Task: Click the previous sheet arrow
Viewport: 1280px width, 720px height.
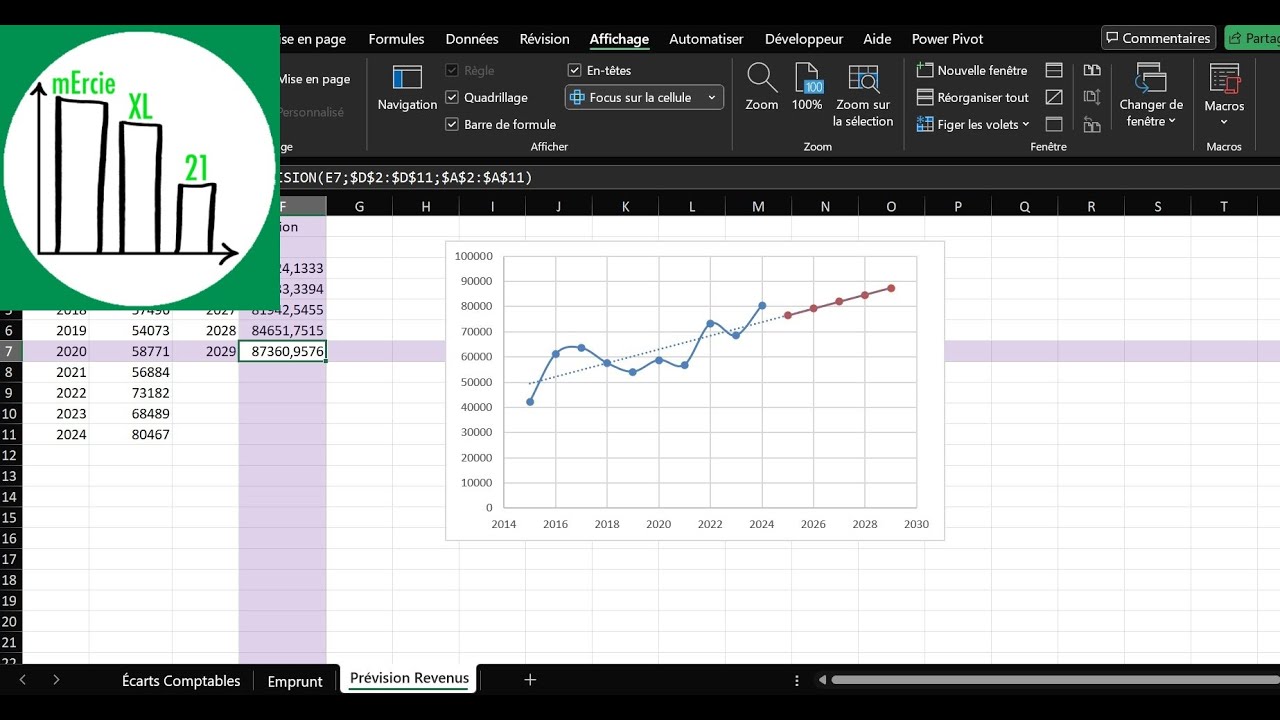Action: click(23, 680)
